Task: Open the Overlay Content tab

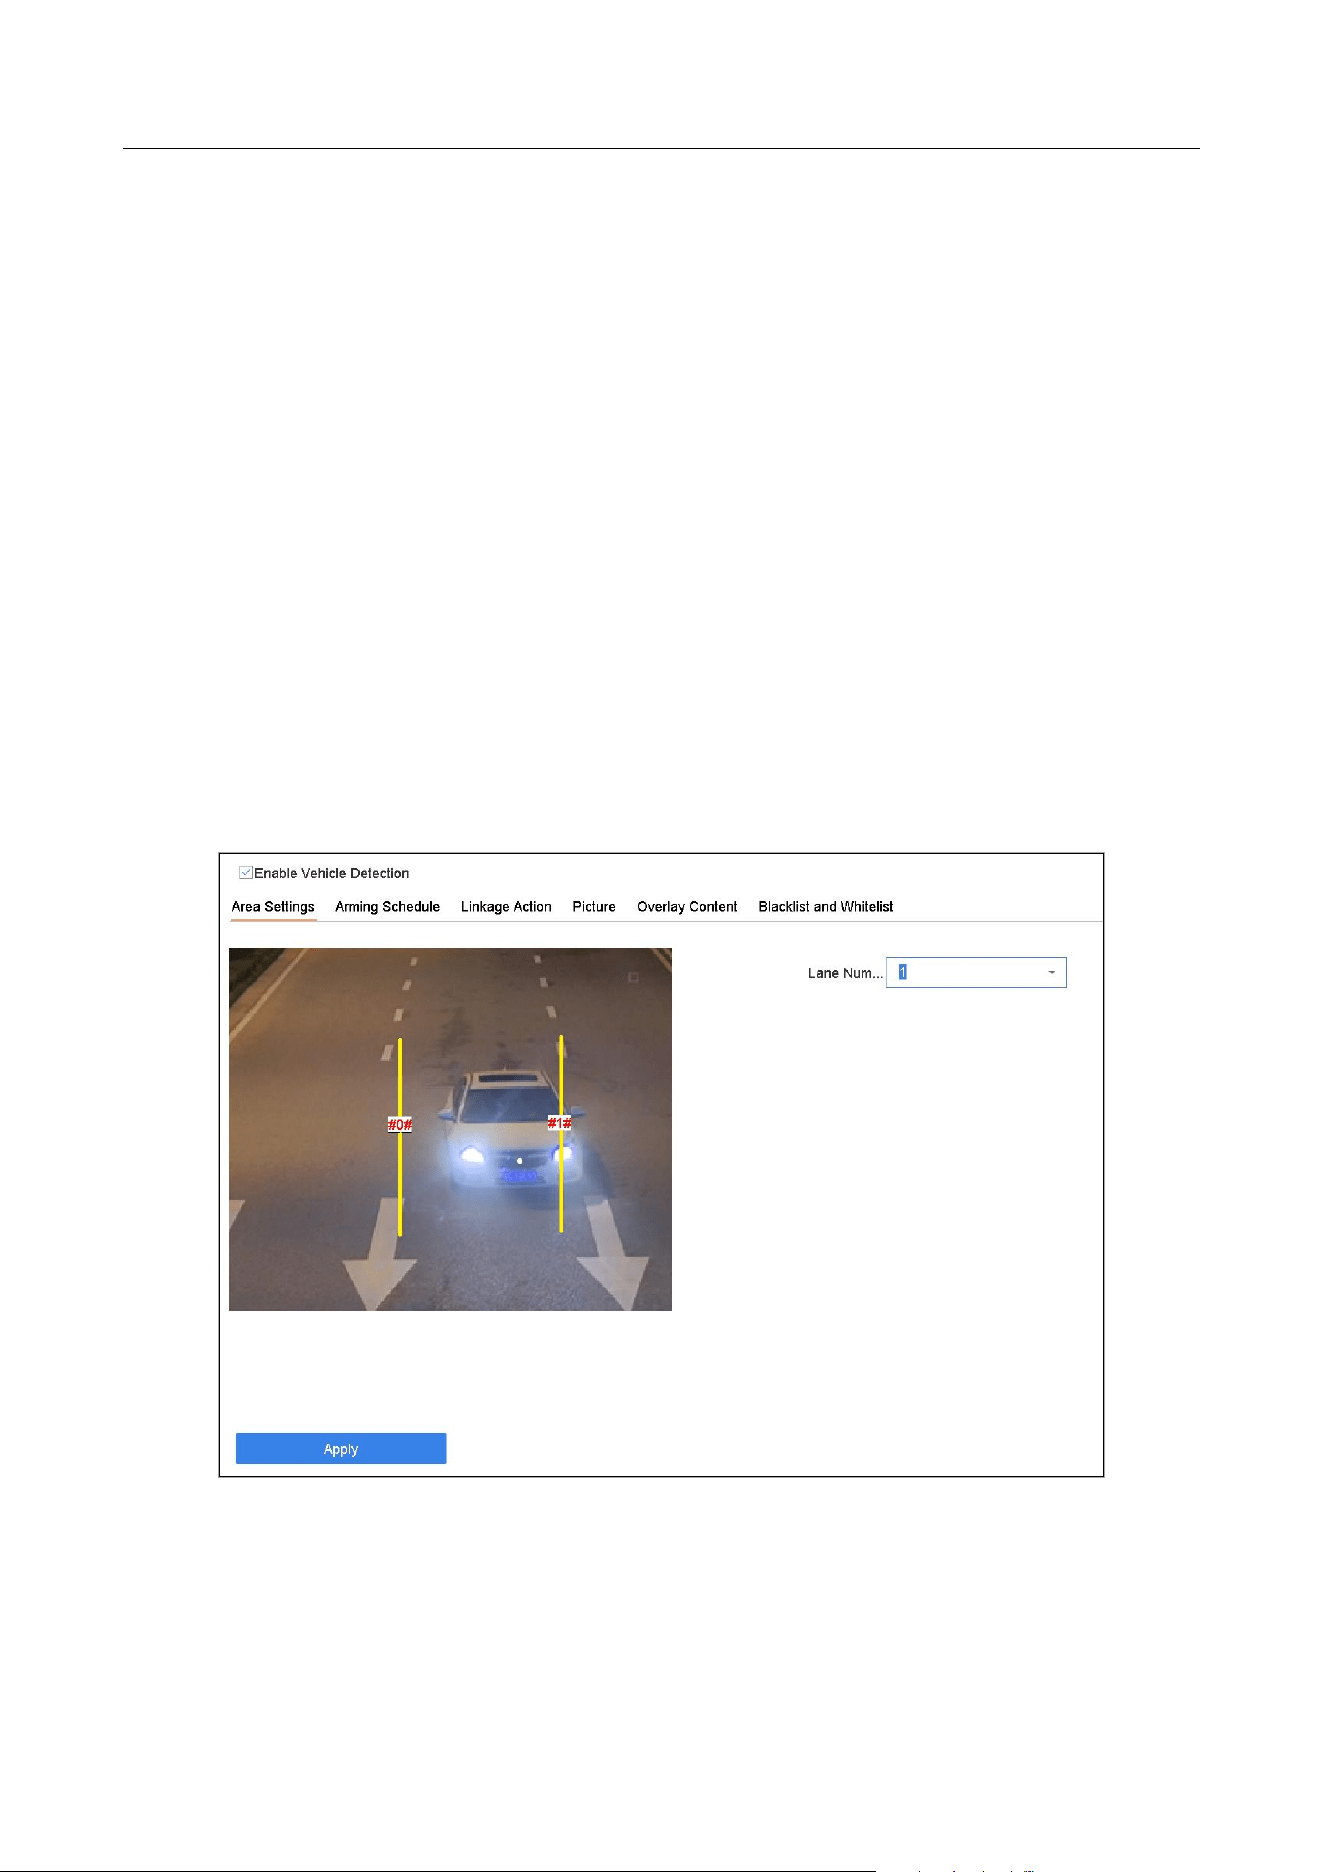Action: coord(687,907)
